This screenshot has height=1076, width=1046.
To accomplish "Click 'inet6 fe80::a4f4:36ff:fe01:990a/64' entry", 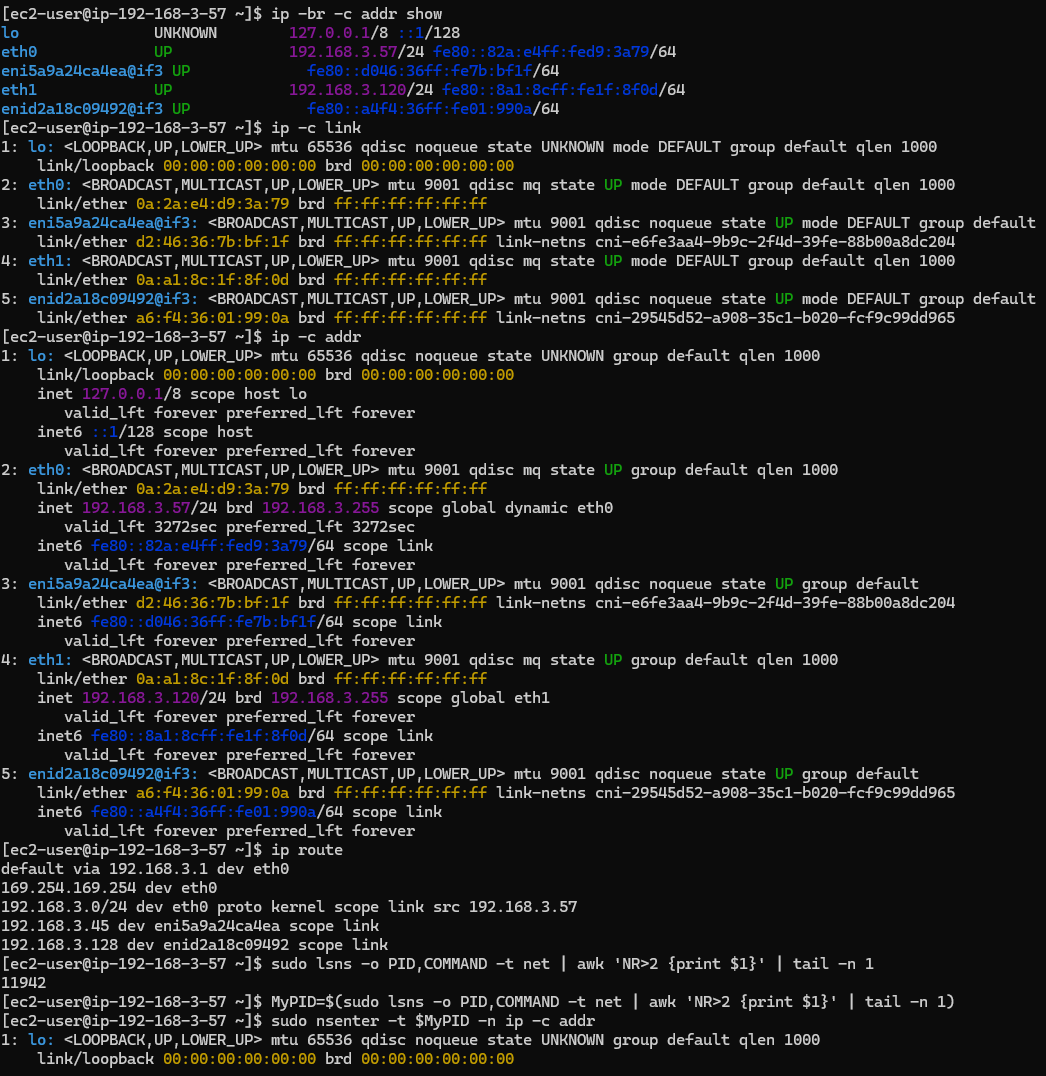I will [190, 812].
